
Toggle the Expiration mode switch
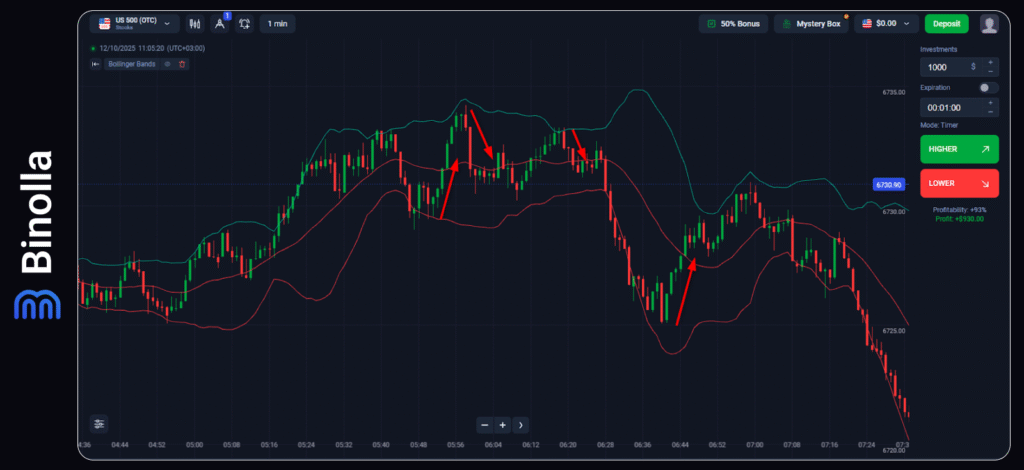coord(988,88)
